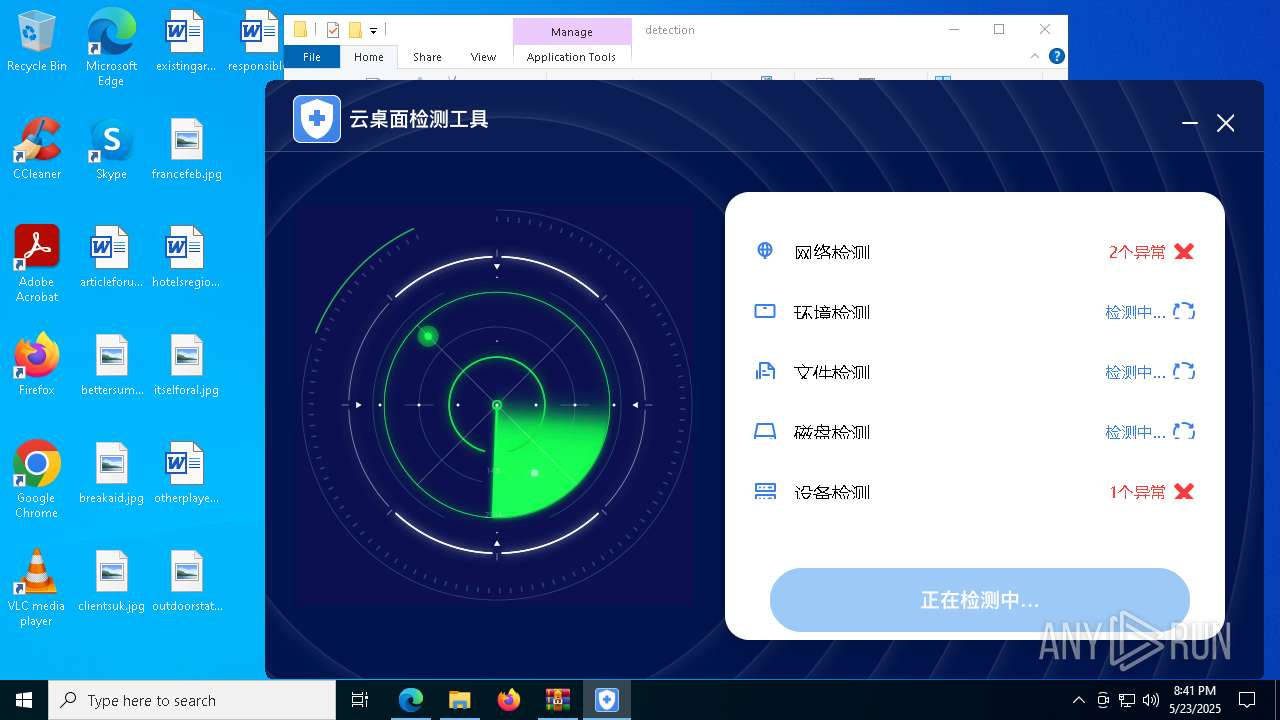Click the disk detection drive icon

(x=765, y=431)
